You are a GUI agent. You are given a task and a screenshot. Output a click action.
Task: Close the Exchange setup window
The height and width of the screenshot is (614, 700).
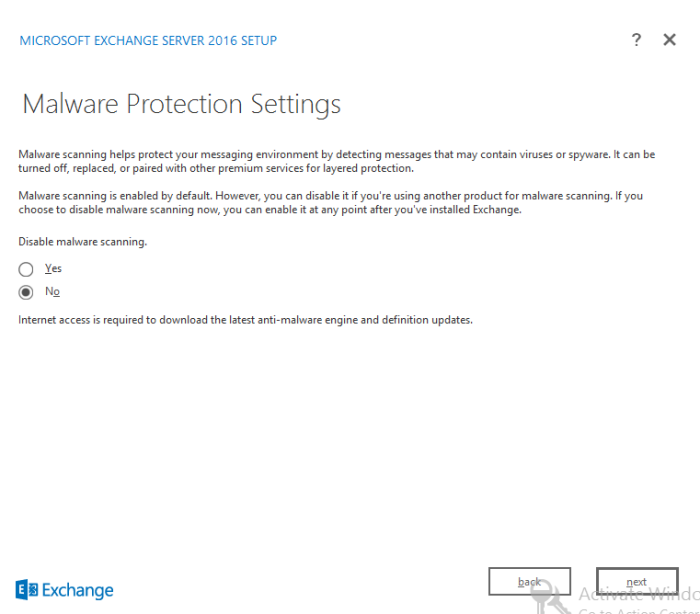[x=669, y=40]
